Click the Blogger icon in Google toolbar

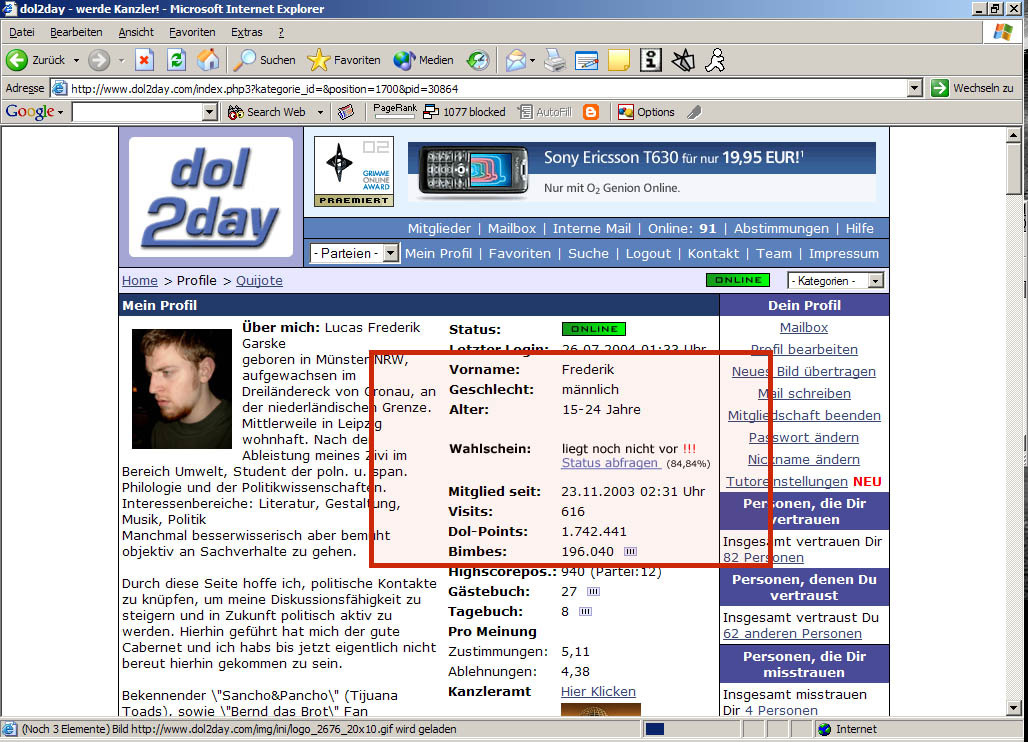[x=591, y=112]
